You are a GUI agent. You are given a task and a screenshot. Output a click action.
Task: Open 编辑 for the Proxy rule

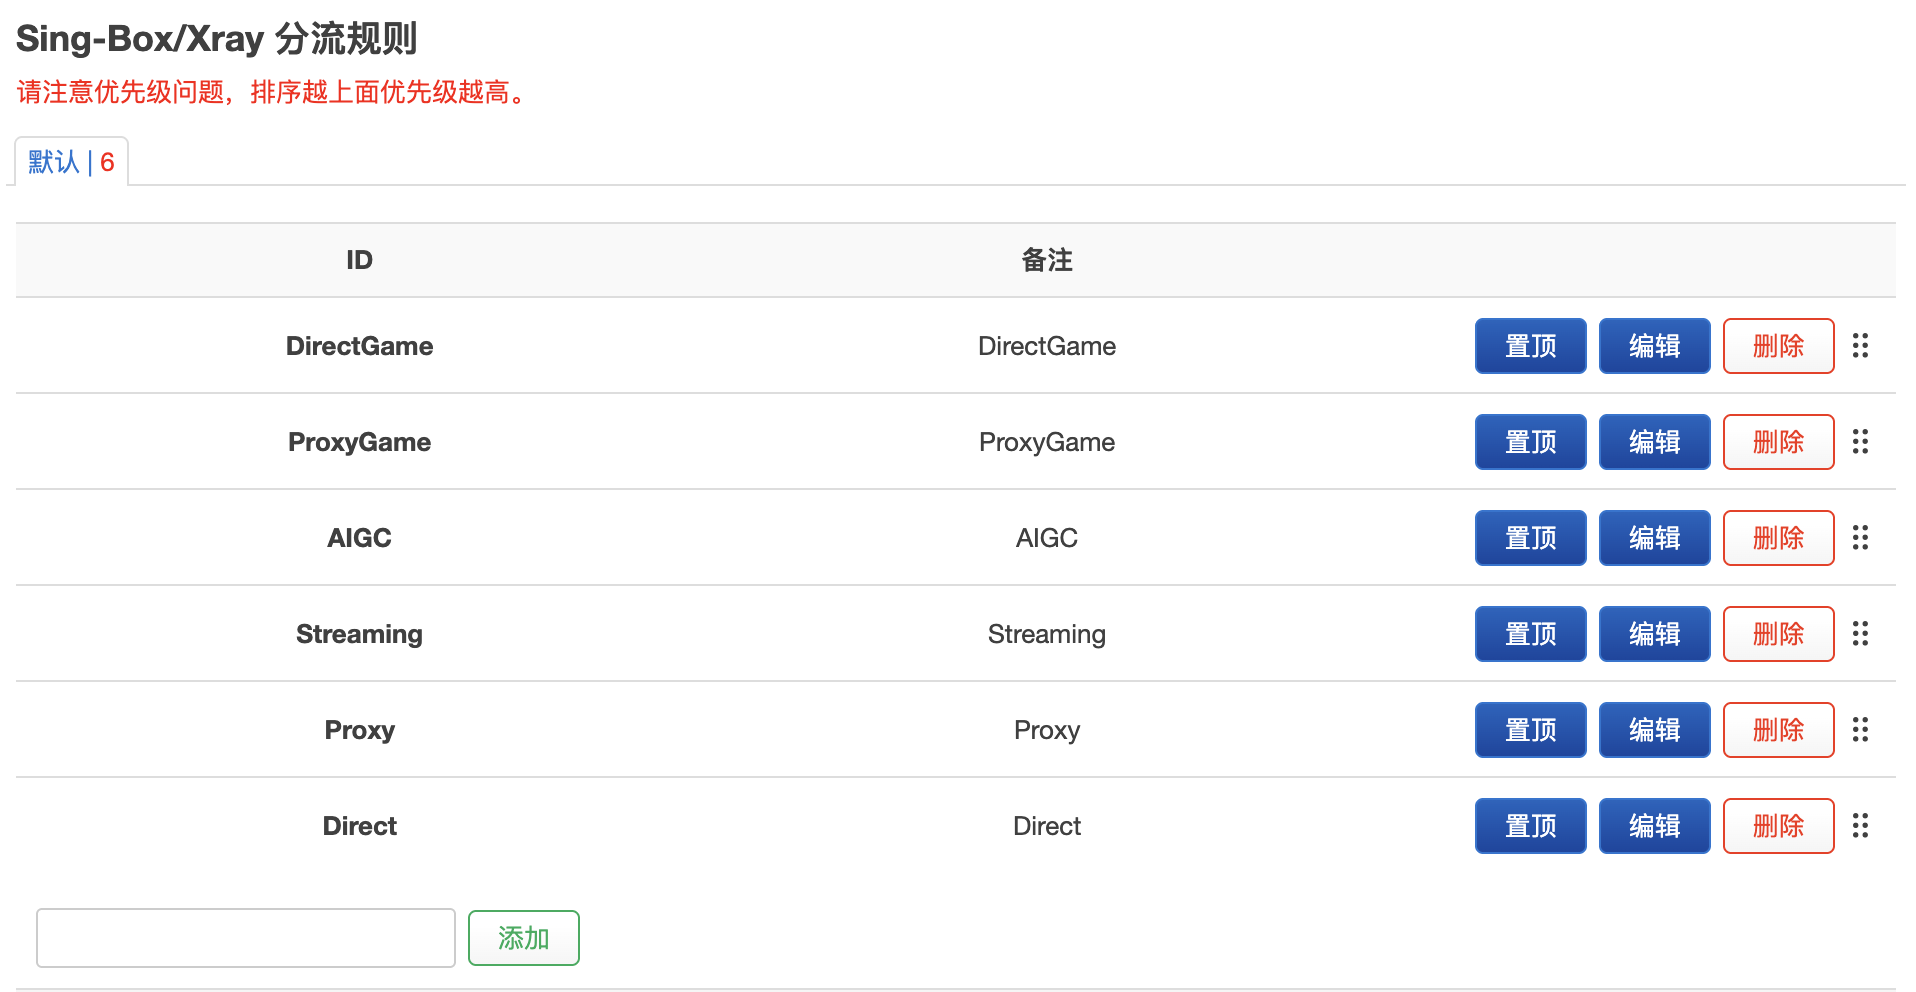coord(1654,730)
